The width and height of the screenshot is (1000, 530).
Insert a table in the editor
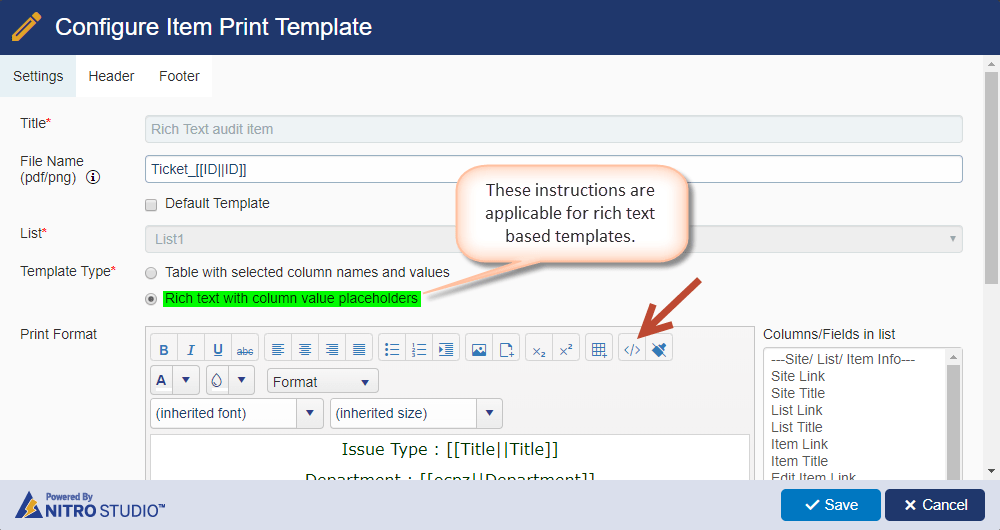tap(599, 349)
